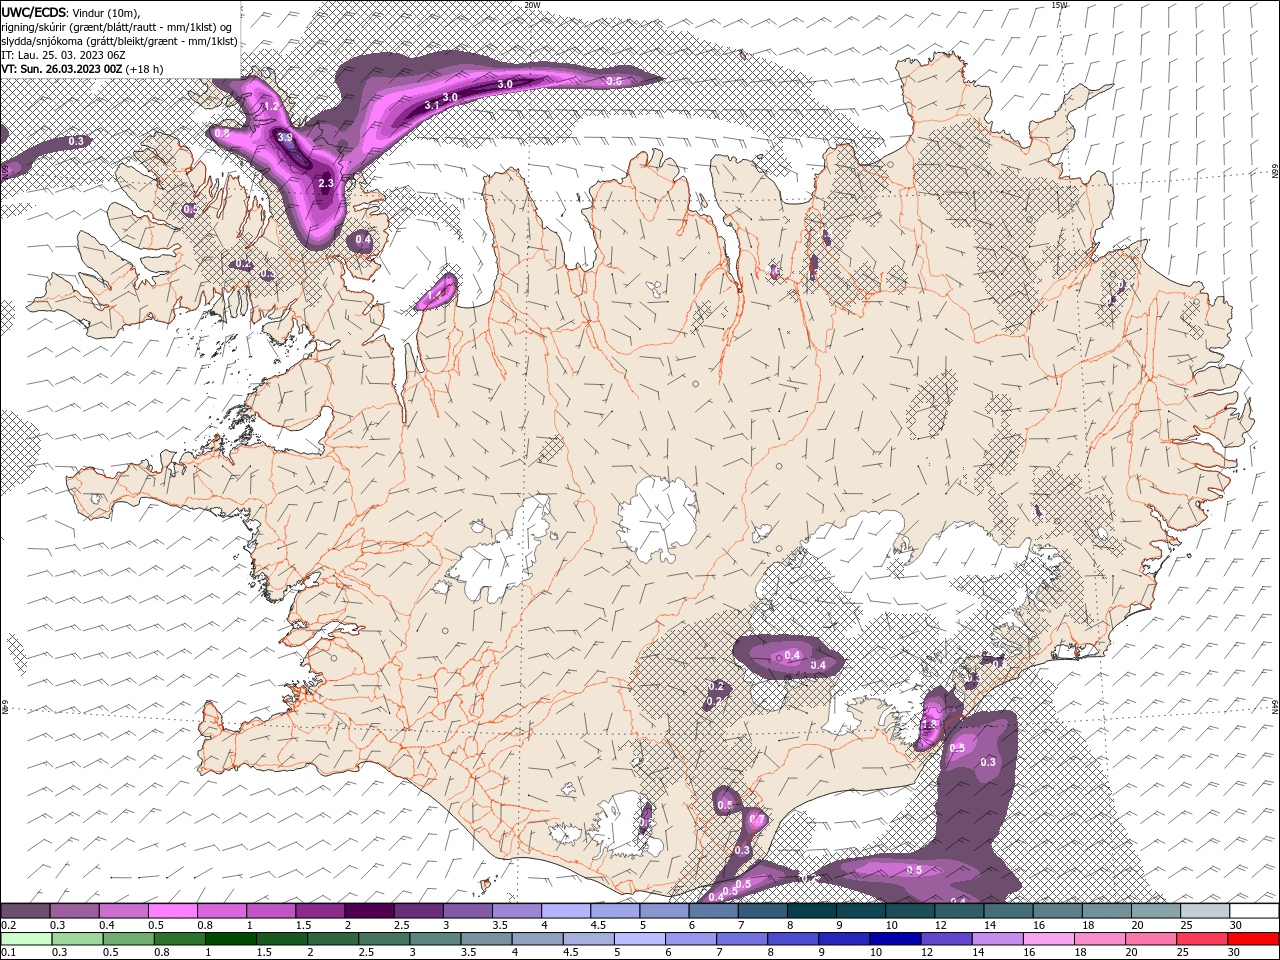Click the '20W' longitude label at top

[532, 5]
